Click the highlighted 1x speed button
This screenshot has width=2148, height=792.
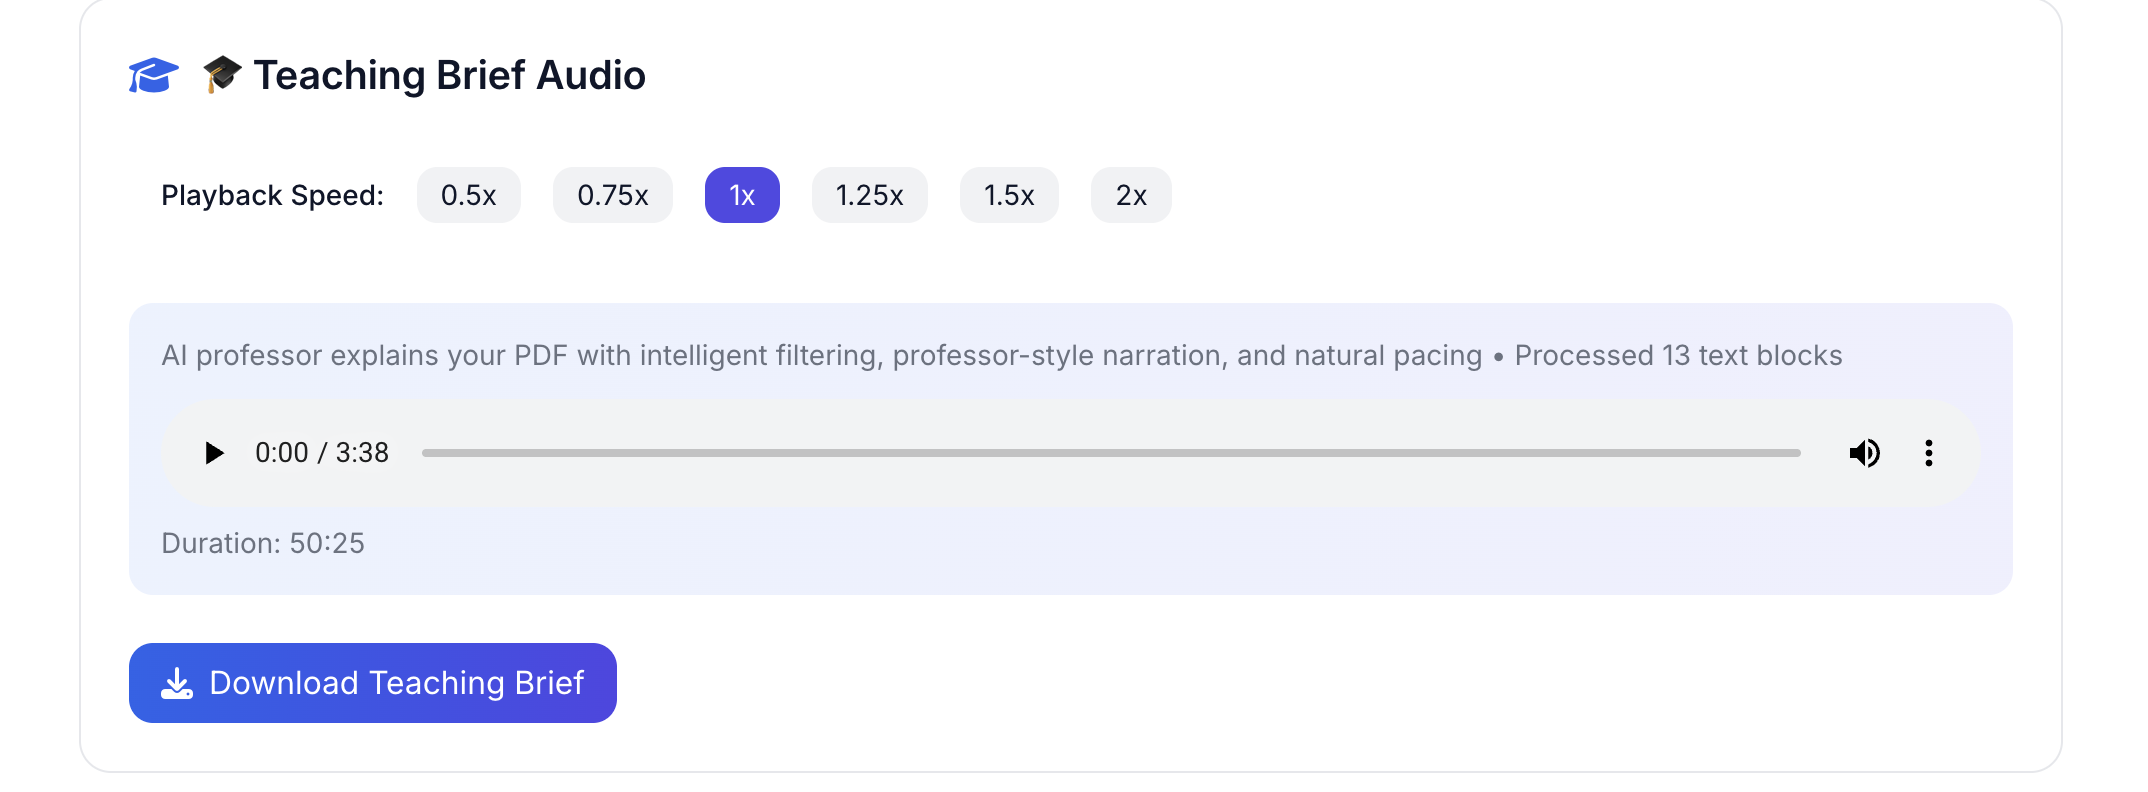(x=742, y=195)
